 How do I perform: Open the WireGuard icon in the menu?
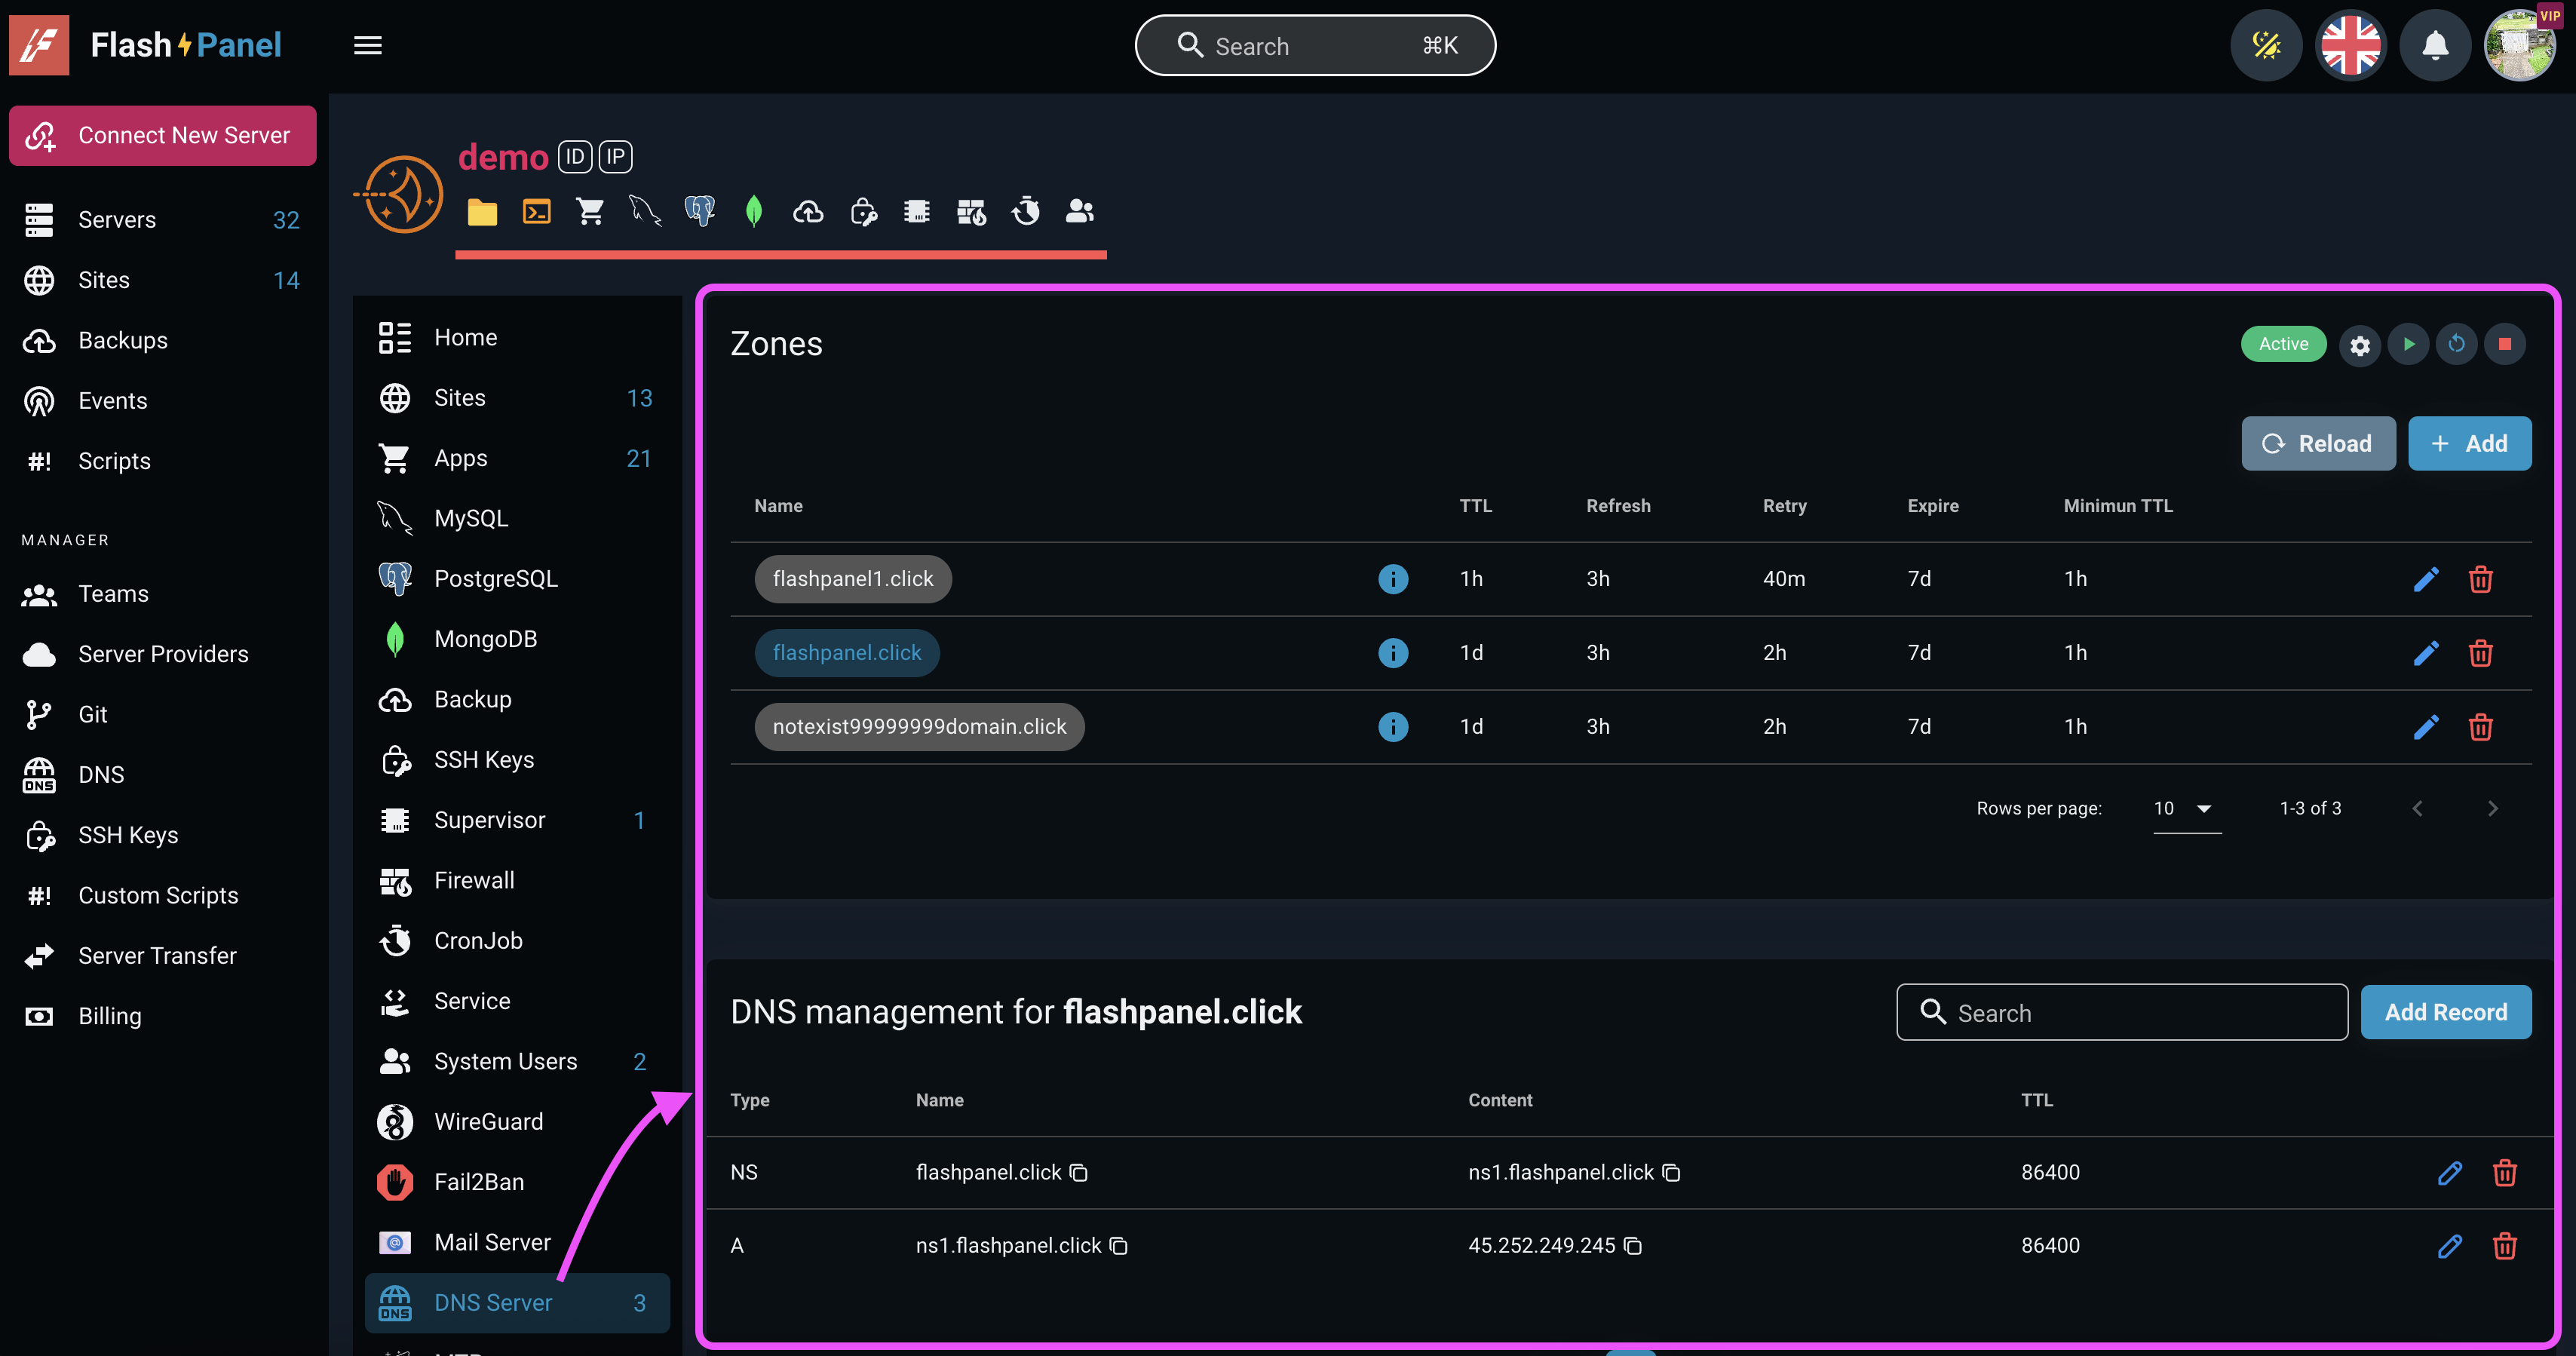(x=395, y=1121)
